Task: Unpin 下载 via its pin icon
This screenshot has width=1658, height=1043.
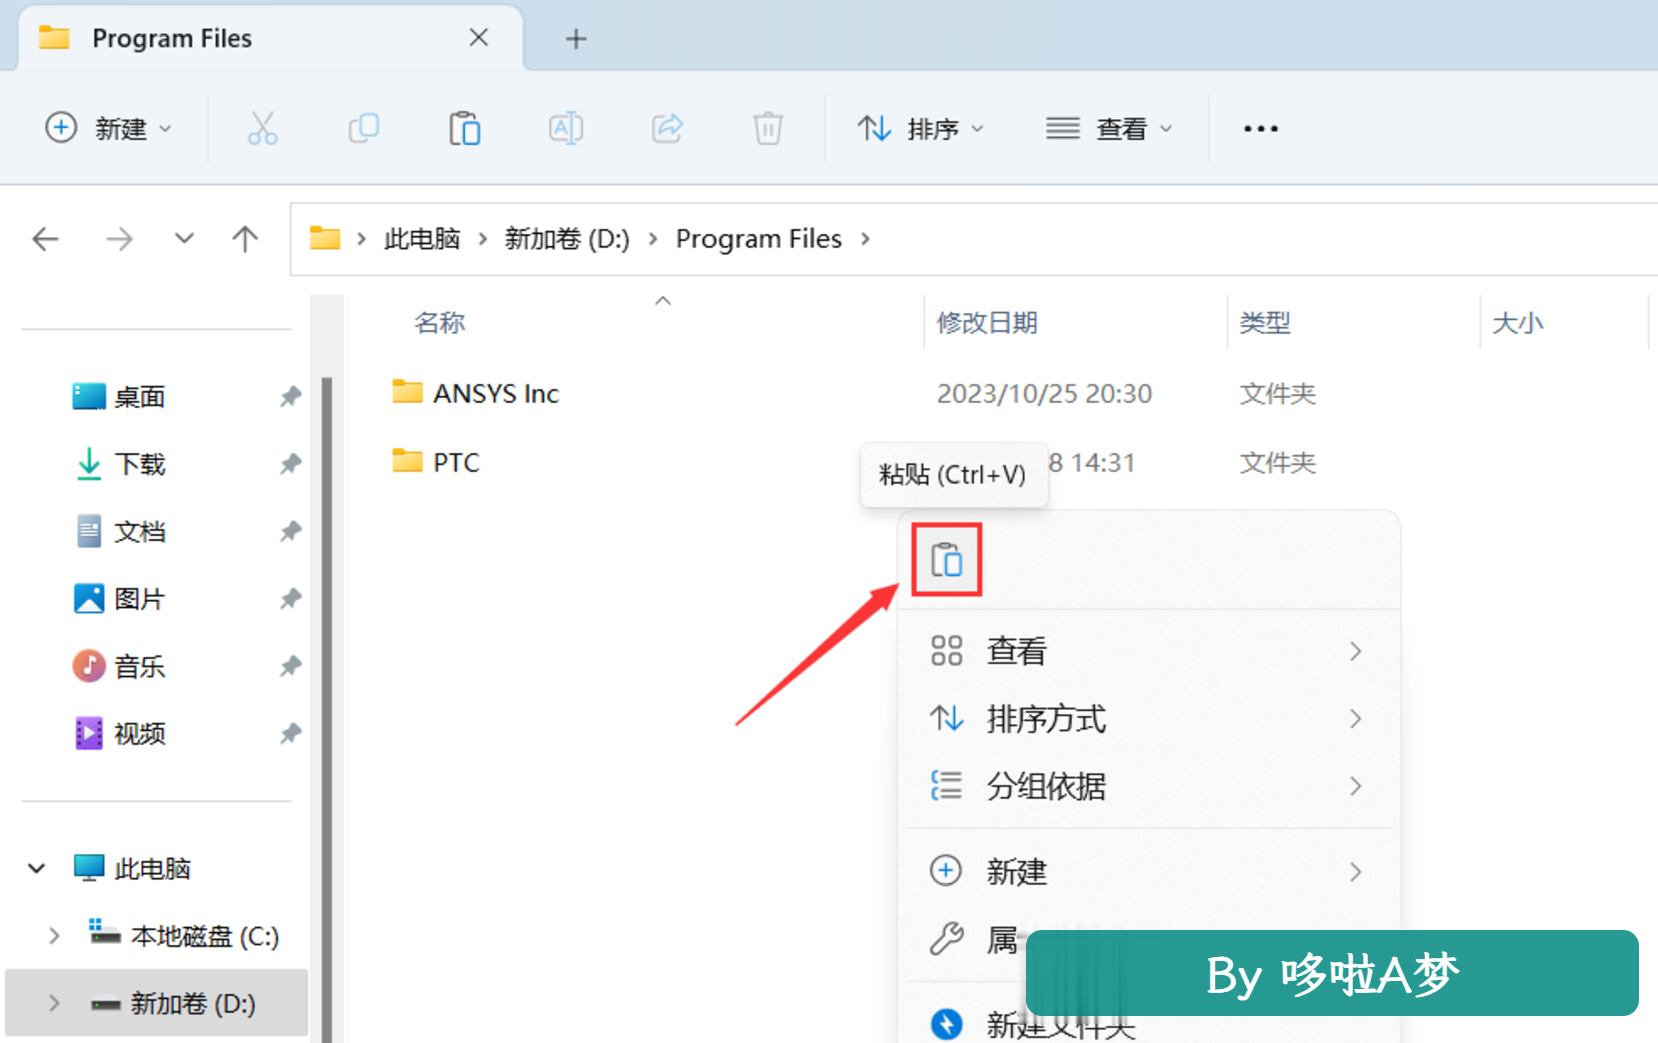Action: (x=290, y=464)
